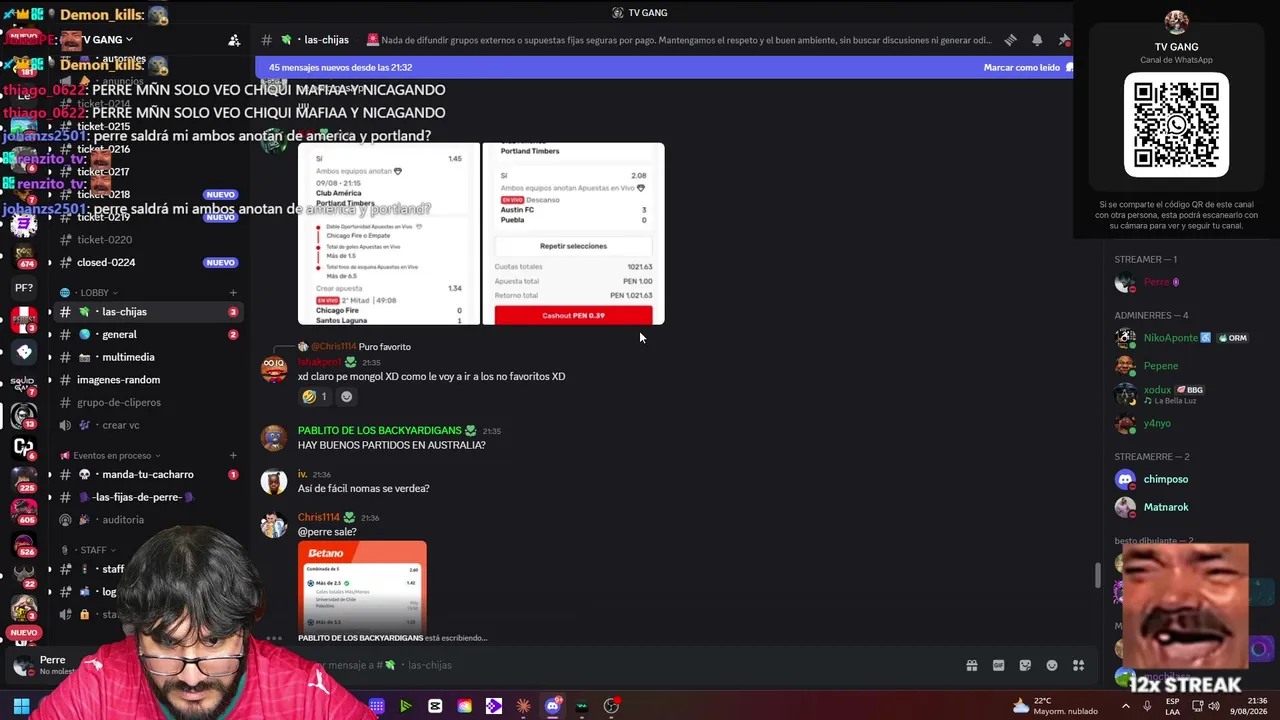
Task: Switch to the multimedia channel
Action: click(149, 357)
